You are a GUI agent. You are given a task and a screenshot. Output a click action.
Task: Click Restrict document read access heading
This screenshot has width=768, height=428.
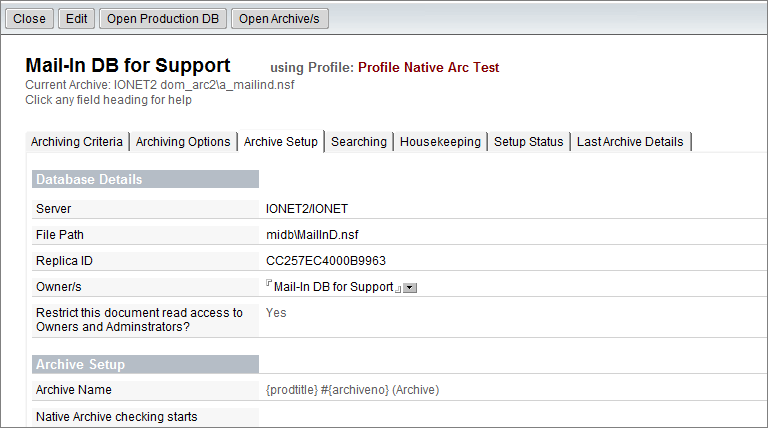[139, 320]
